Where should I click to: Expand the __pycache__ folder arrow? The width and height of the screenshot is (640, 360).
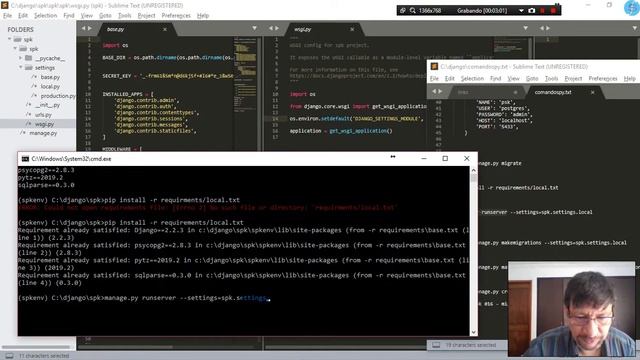(x=20, y=58)
